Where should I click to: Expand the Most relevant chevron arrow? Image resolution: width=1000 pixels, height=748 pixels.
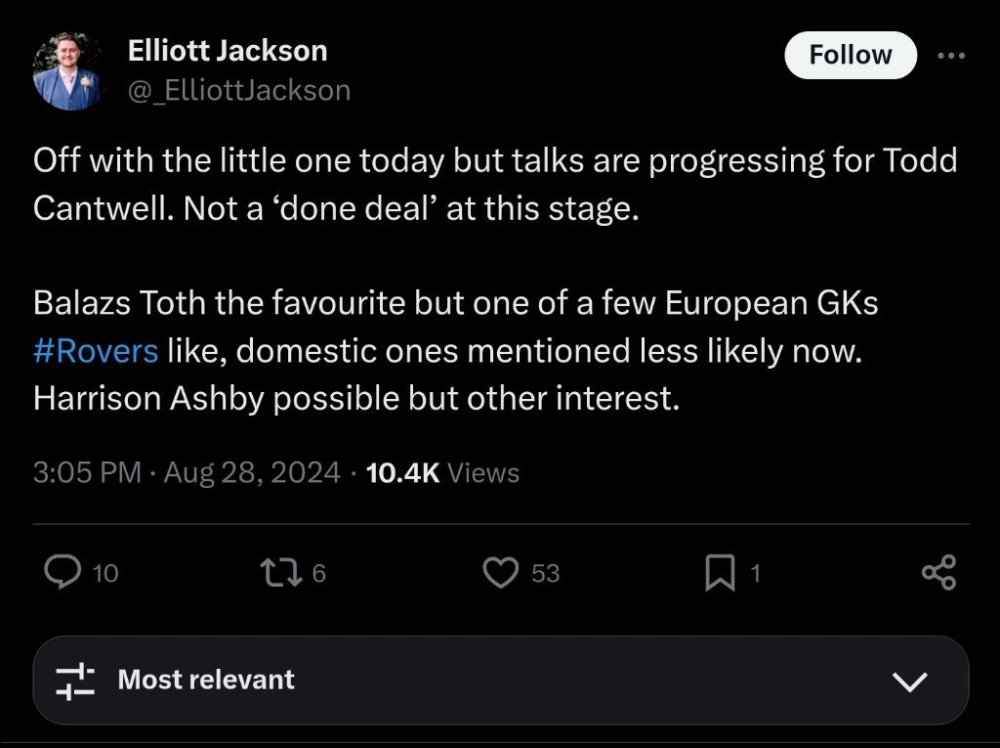pos(909,682)
